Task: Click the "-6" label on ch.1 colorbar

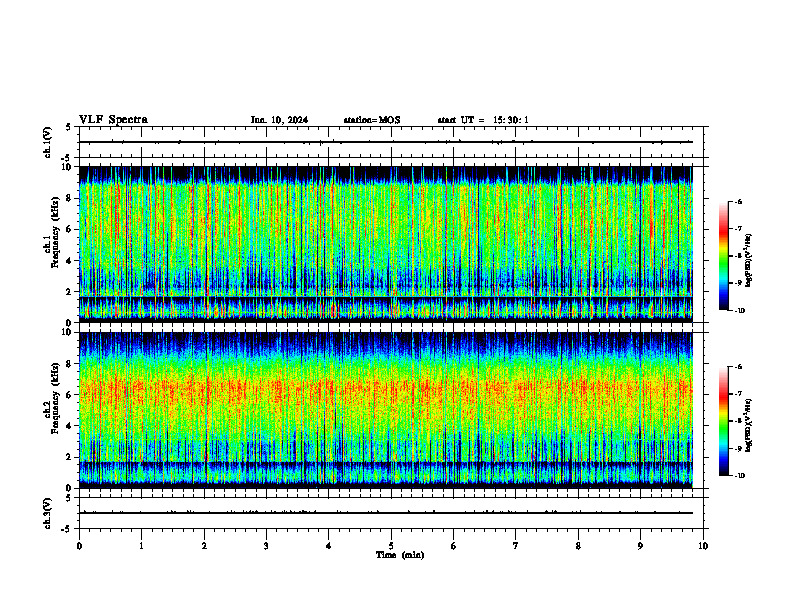Action: tap(738, 201)
